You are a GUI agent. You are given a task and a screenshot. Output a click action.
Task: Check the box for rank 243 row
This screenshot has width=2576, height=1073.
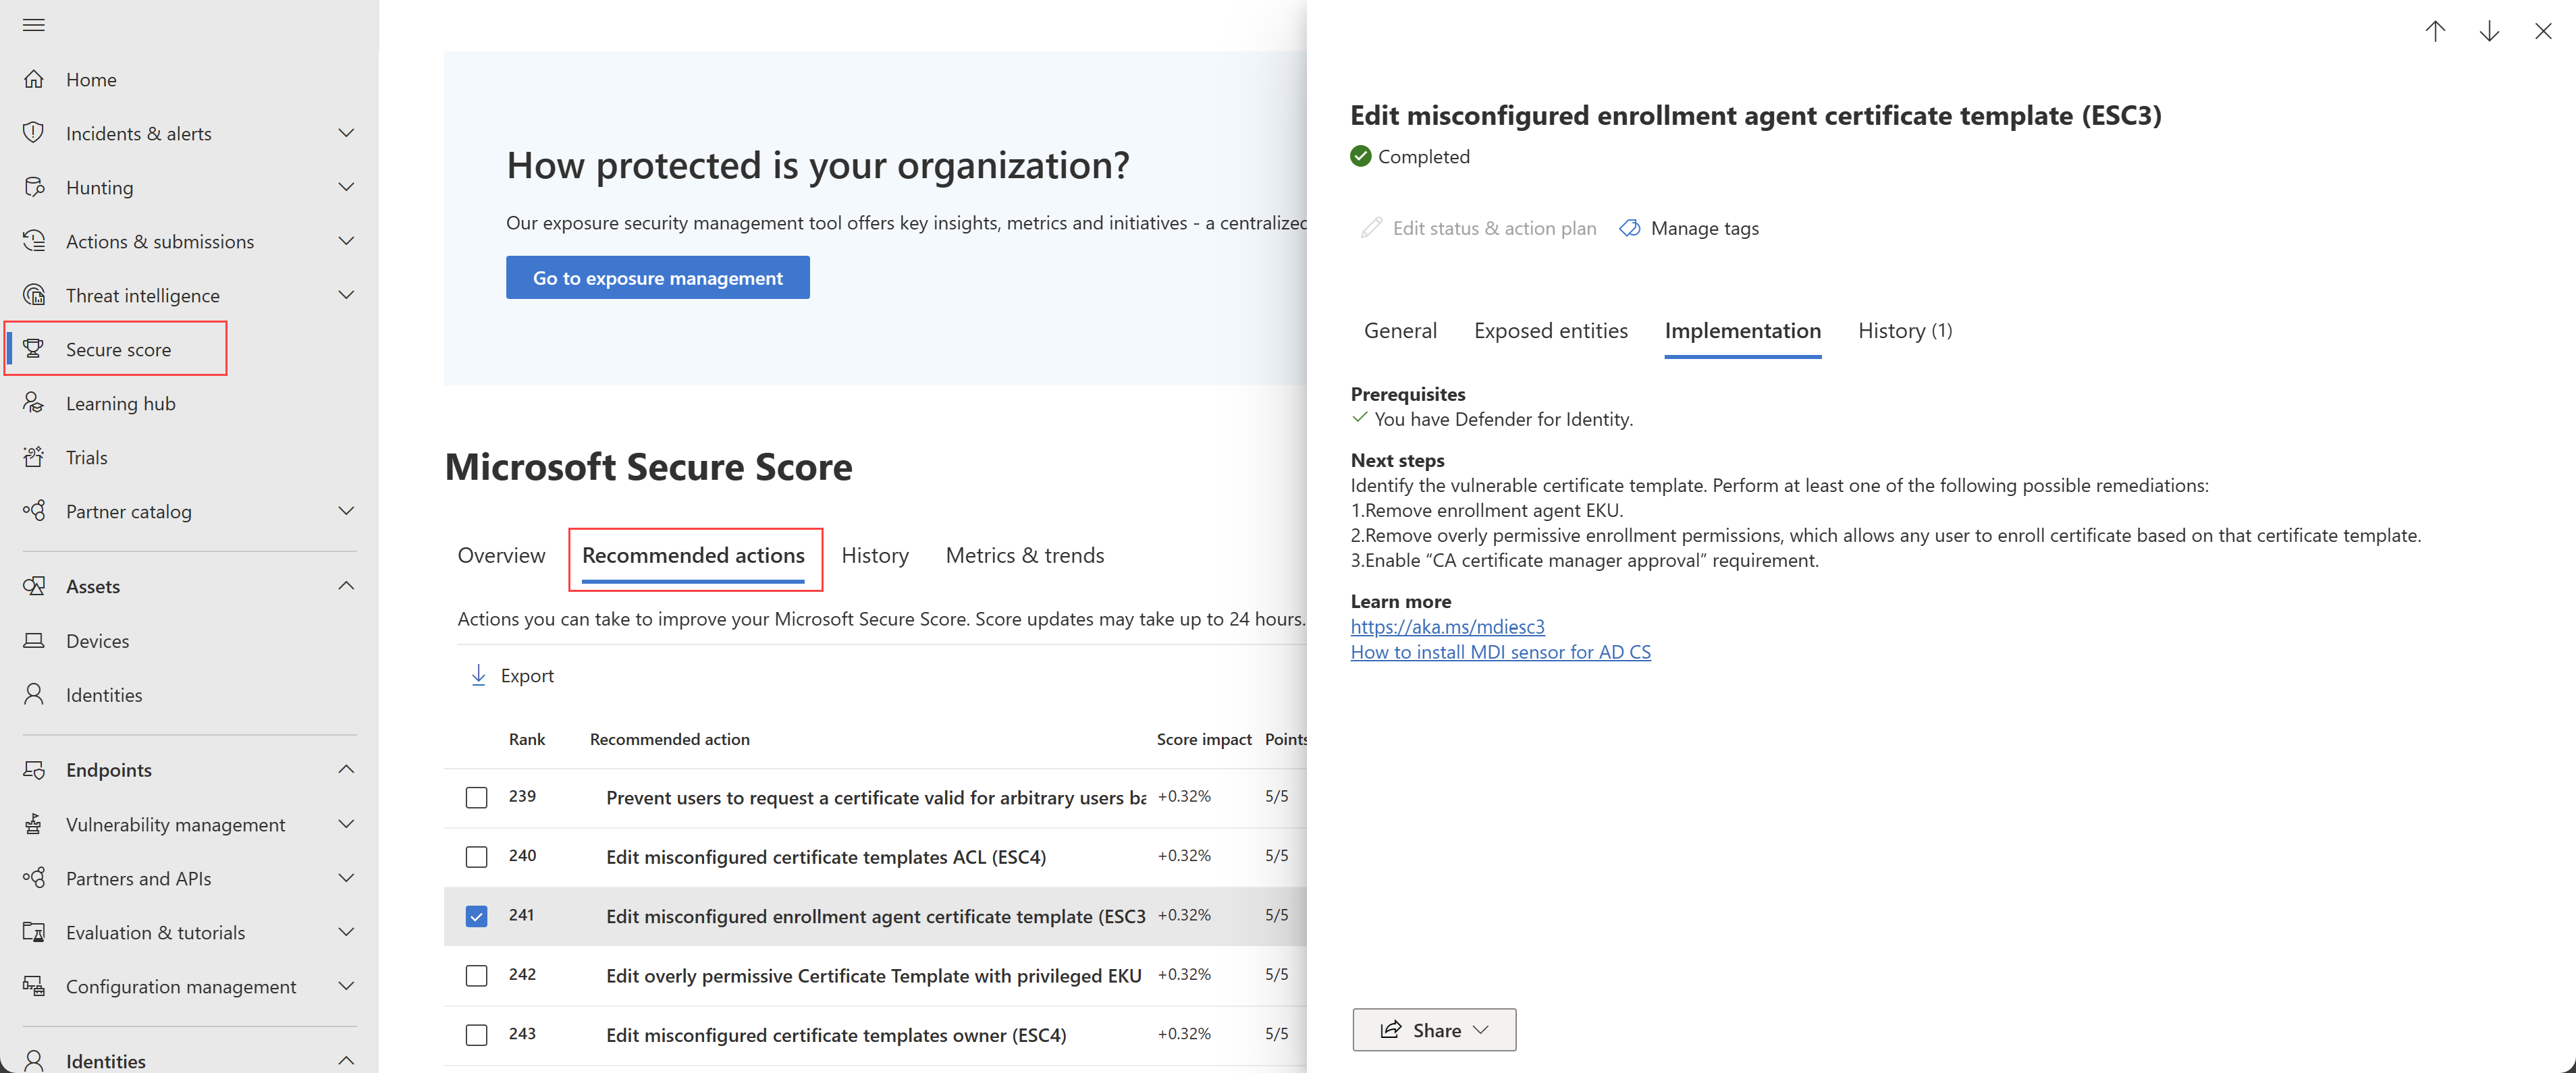(476, 1035)
